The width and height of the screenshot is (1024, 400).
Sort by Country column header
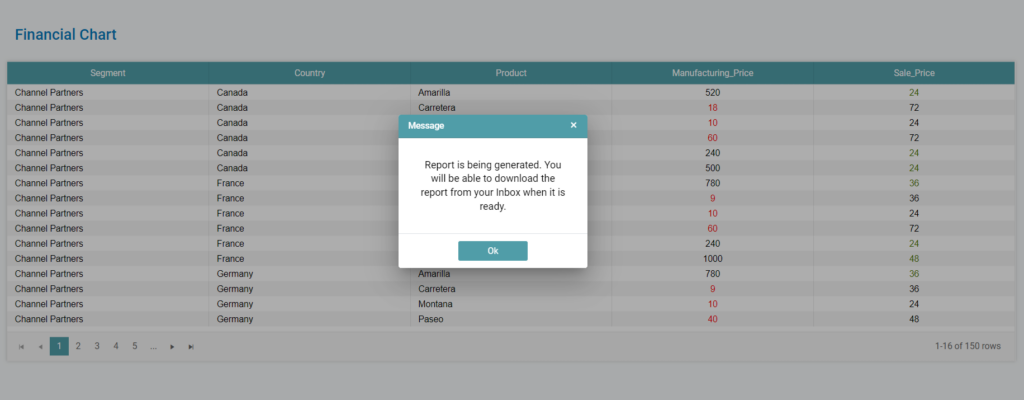[309, 73]
